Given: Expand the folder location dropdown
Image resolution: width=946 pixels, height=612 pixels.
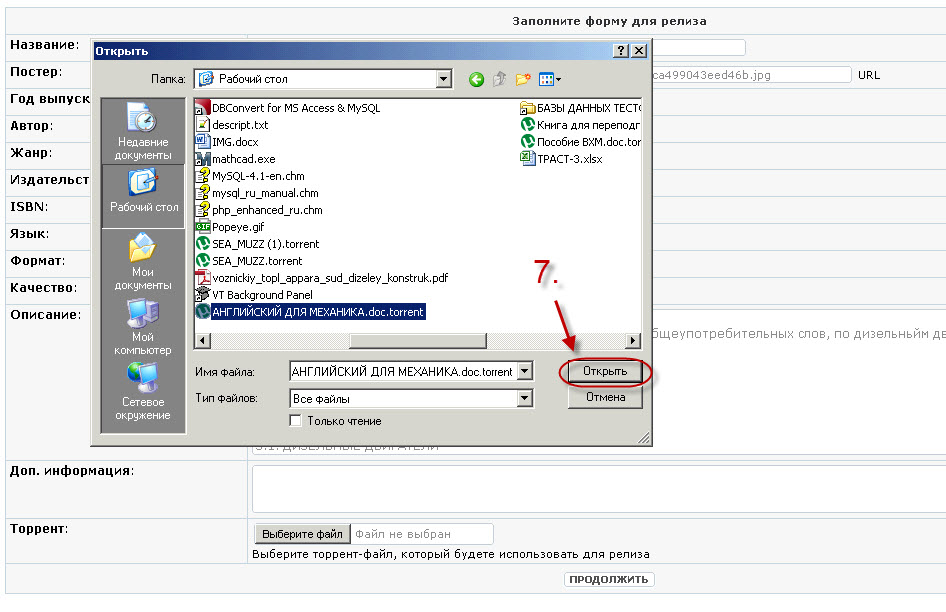Looking at the screenshot, I should tap(444, 79).
